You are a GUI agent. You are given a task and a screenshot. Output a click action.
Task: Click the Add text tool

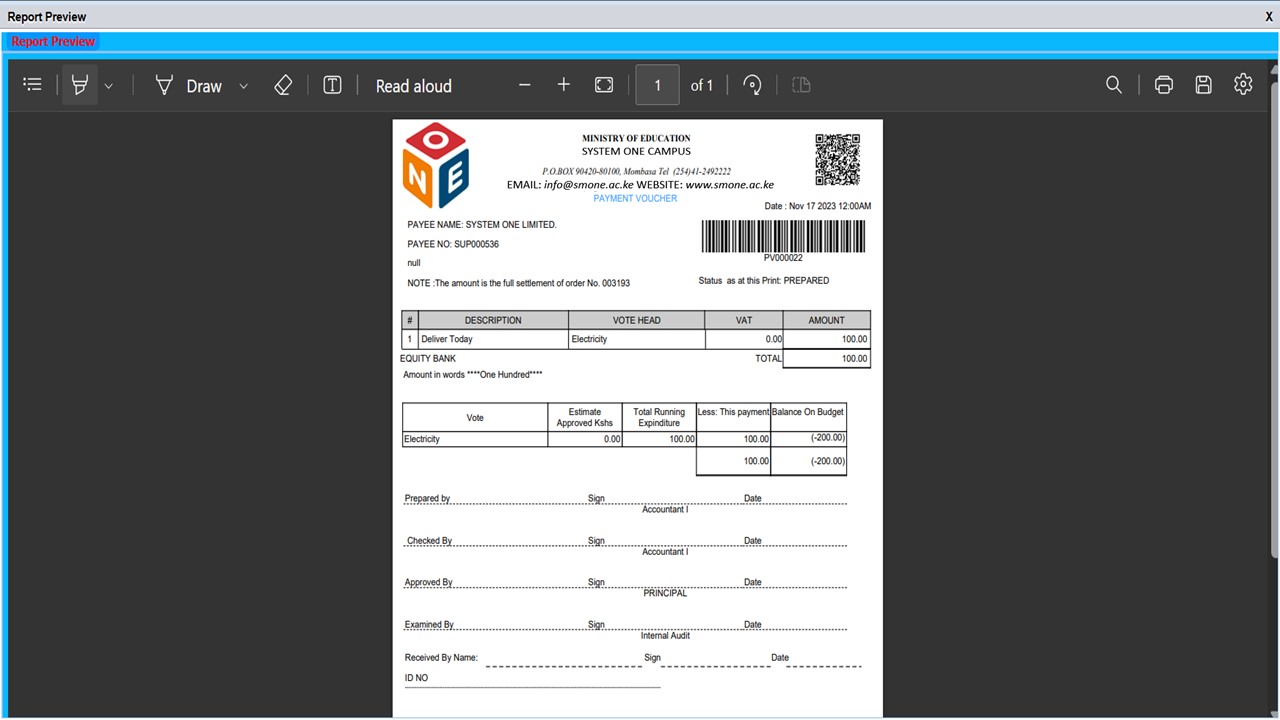(333, 85)
